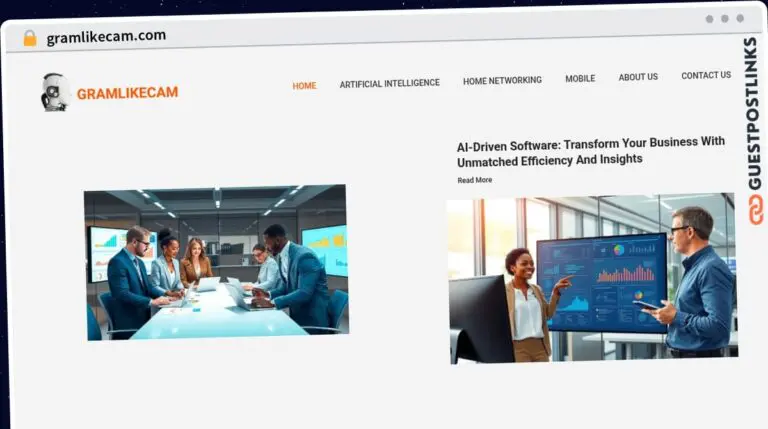This screenshot has width=768, height=429.
Task: Click the vertical GUESTPOSTLINKS watermark text
Action: (x=753, y=113)
